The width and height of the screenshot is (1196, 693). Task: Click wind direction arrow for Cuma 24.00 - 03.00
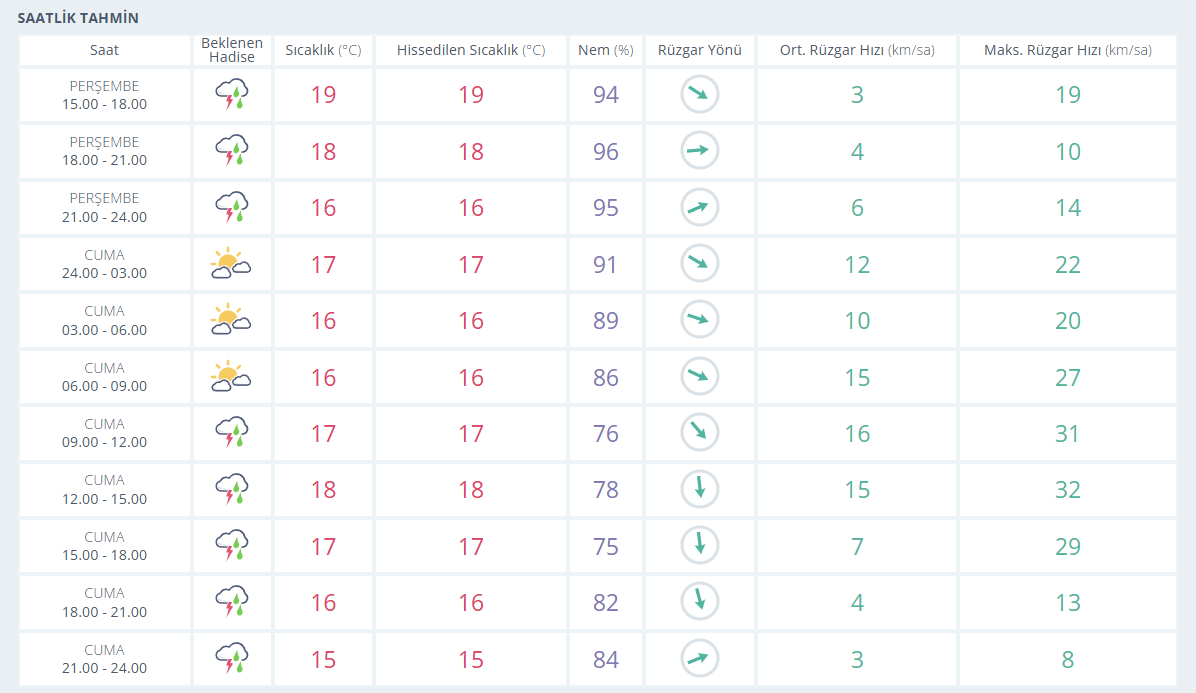[699, 263]
